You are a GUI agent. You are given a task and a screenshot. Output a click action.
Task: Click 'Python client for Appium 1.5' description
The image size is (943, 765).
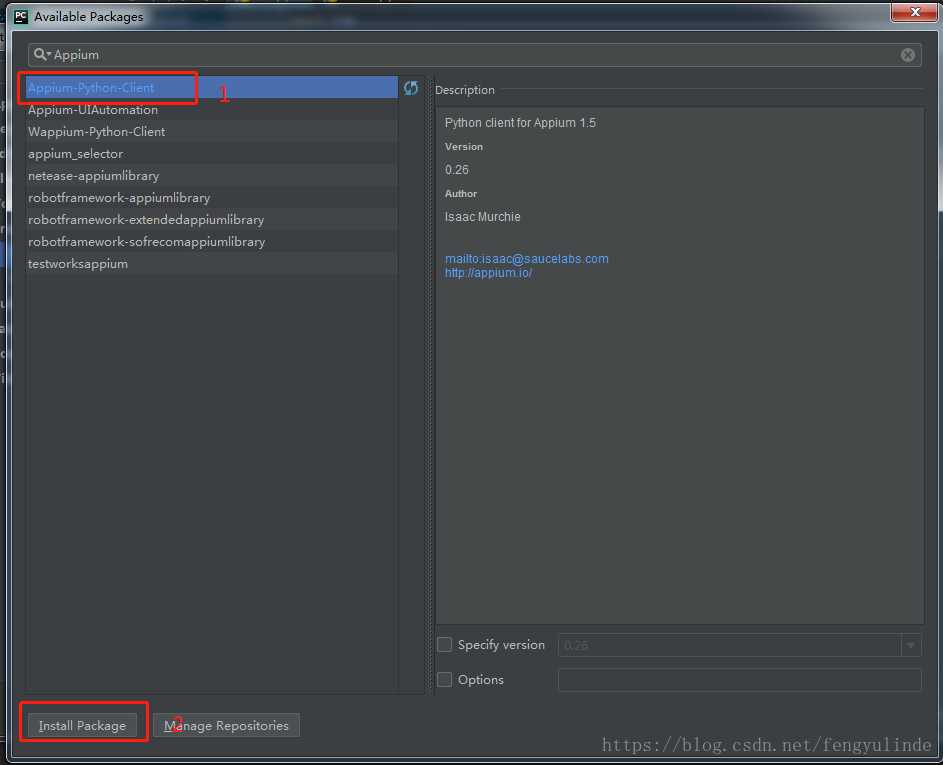pyautogui.click(x=520, y=123)
